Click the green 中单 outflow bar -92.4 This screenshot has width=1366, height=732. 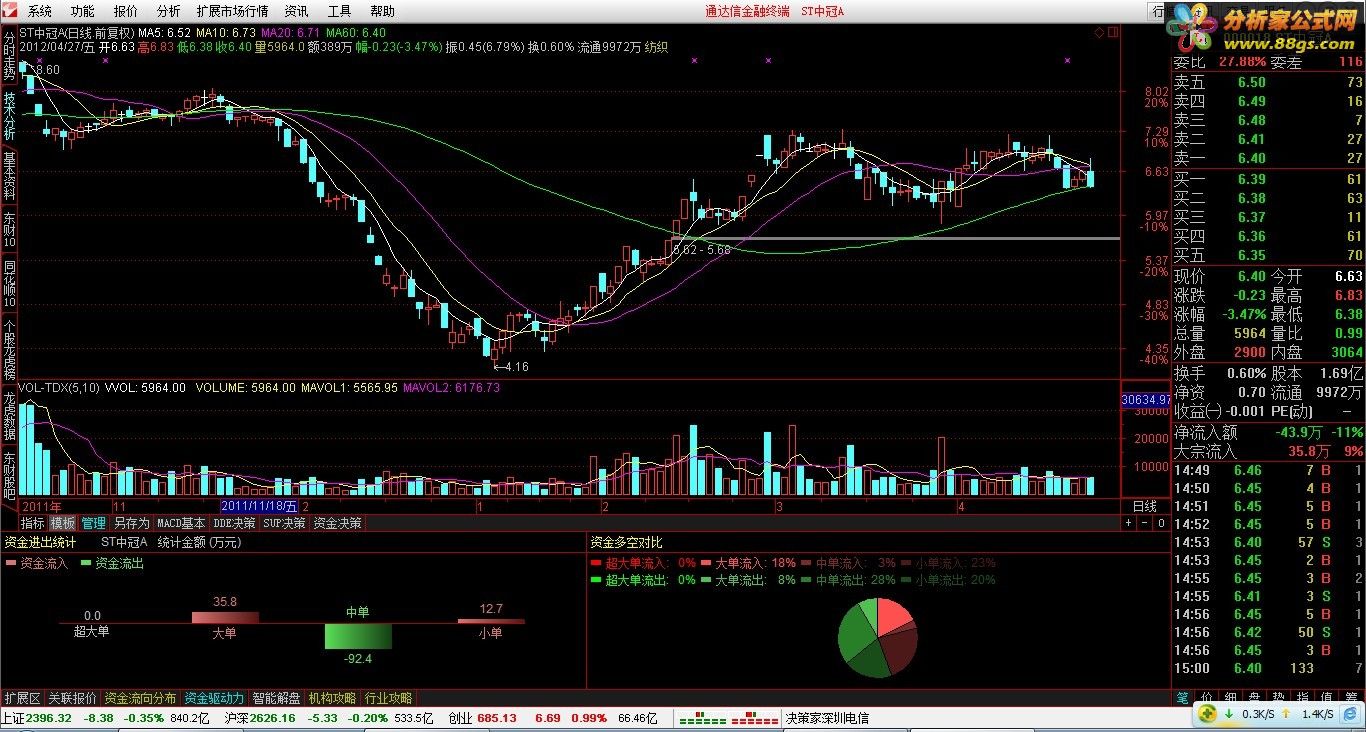[x=358, y=637]
